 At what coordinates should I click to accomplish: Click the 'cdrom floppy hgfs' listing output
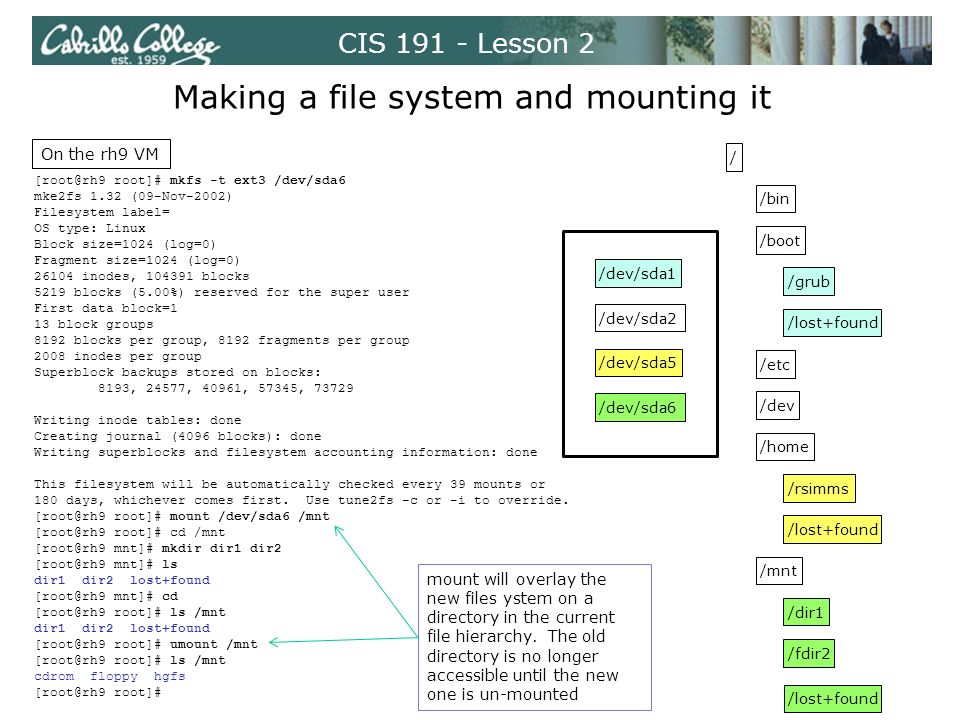point(110,676)
